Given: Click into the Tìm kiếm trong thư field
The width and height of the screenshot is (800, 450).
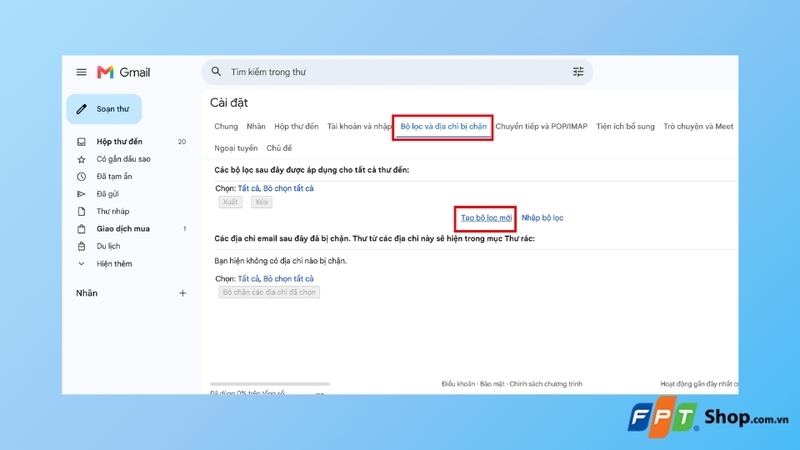Looking at the screenshot, I should [397, 72].
